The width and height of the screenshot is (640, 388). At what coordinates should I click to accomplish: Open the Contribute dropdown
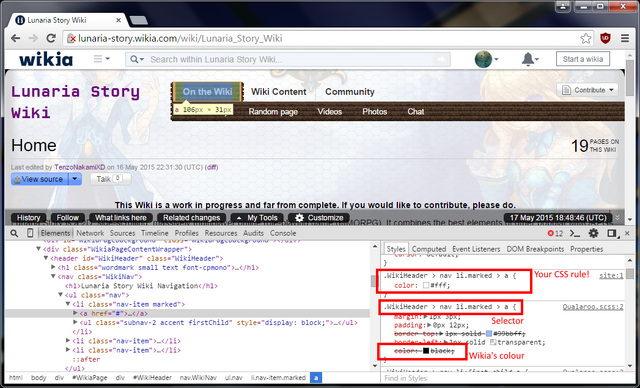click(x=587, y=90)
